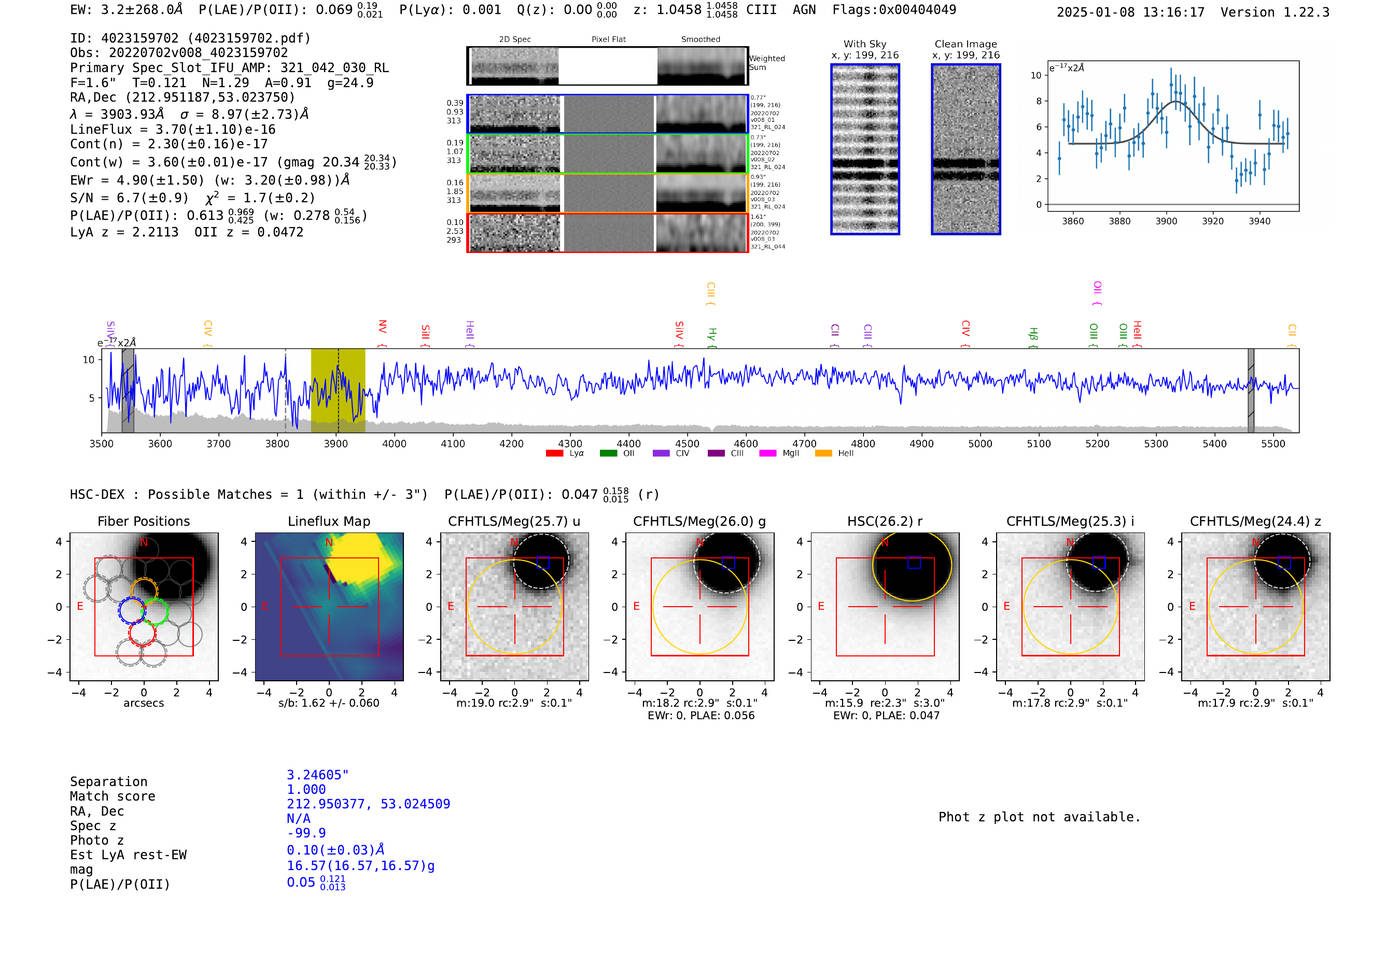Click the Hβ line marker label
Image resolution: width=1400 pixels, height=953 pixels.
coord(1034,335)
